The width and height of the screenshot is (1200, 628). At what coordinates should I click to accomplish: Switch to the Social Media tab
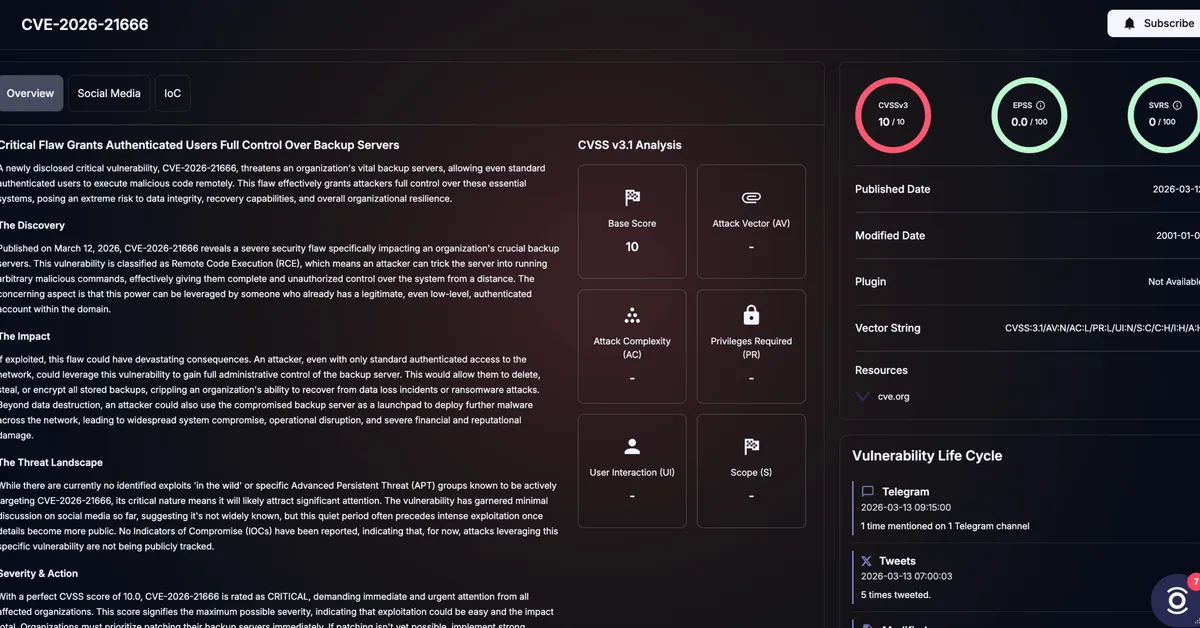click(109, 93)
